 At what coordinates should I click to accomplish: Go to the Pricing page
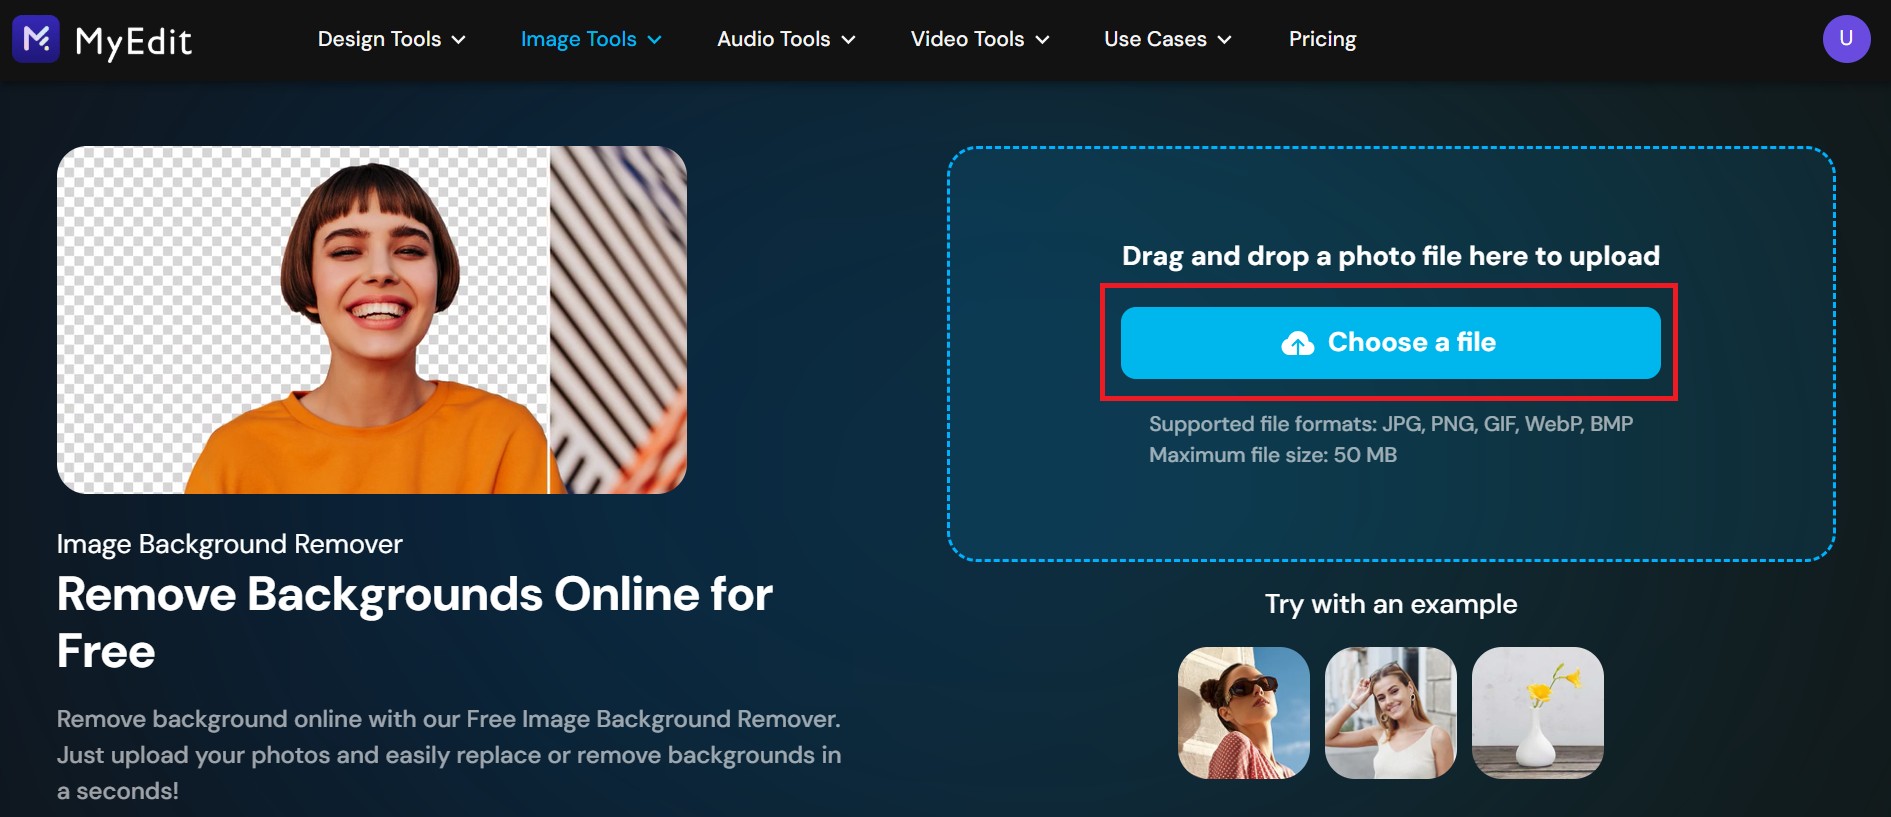tap(1322, 39)
